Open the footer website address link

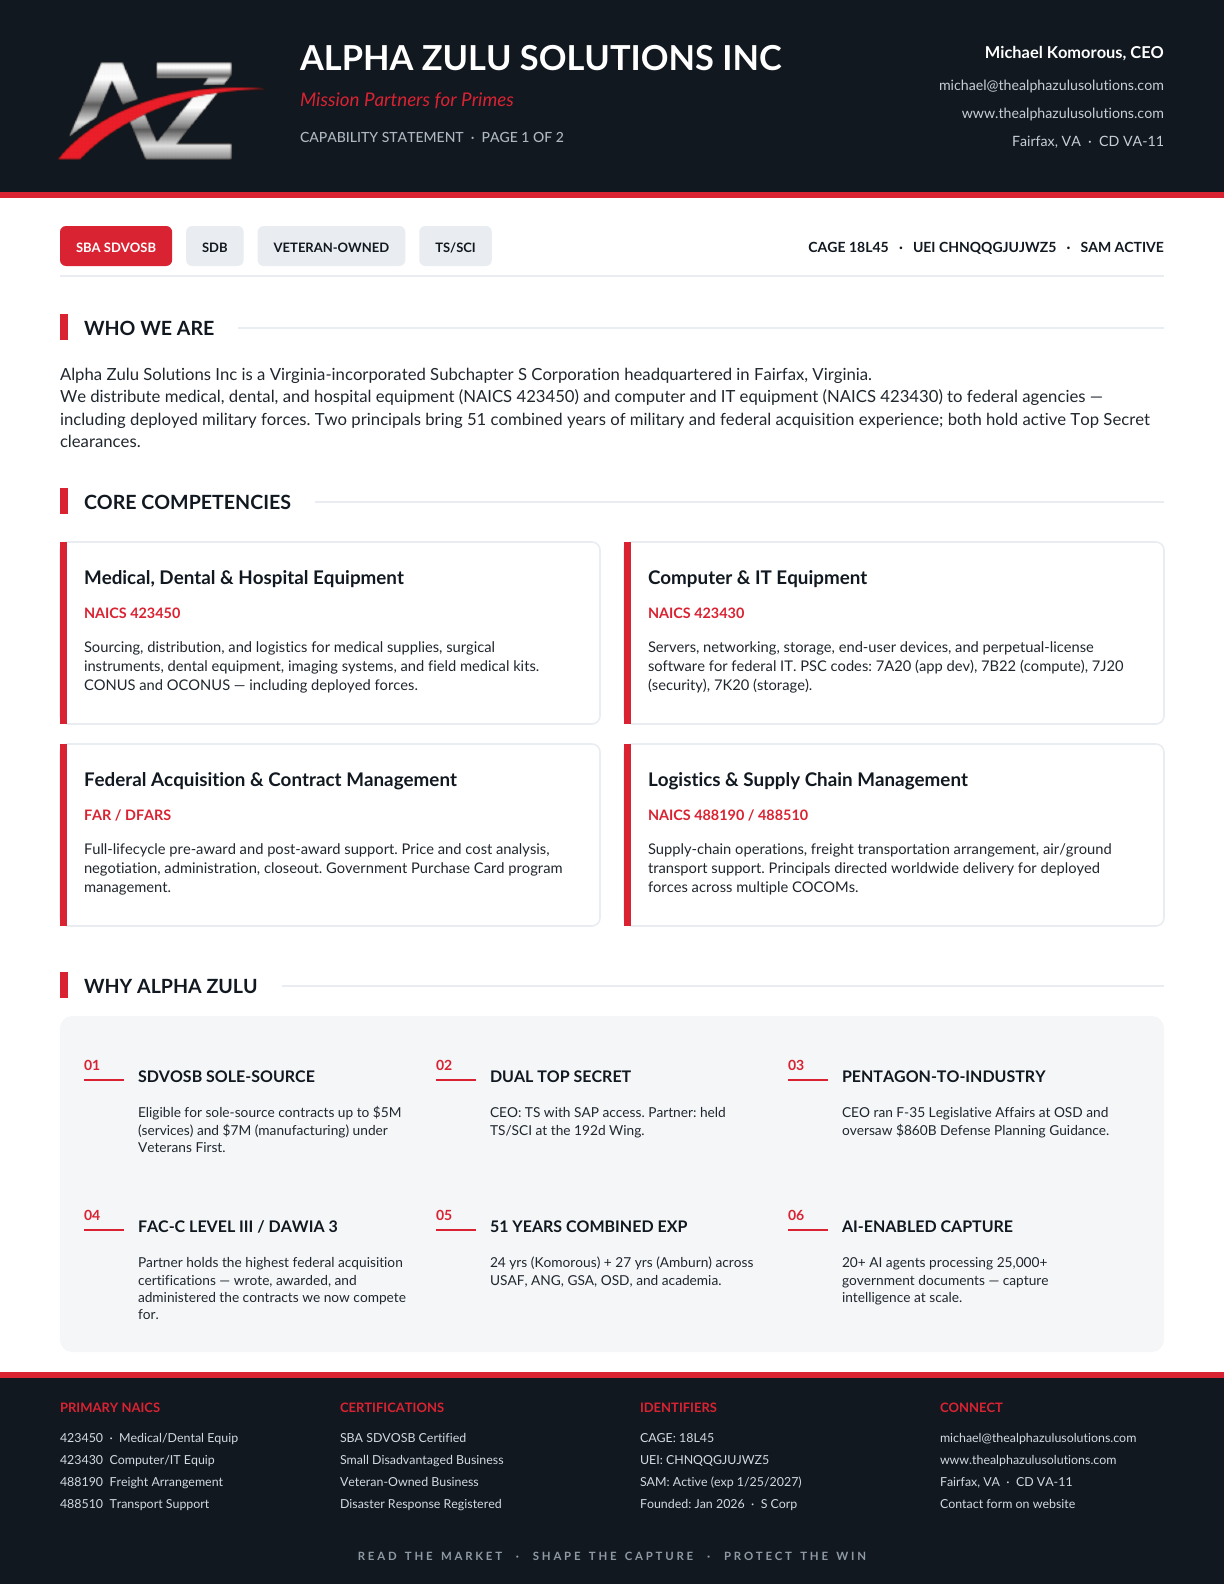click(1028, 1460)
